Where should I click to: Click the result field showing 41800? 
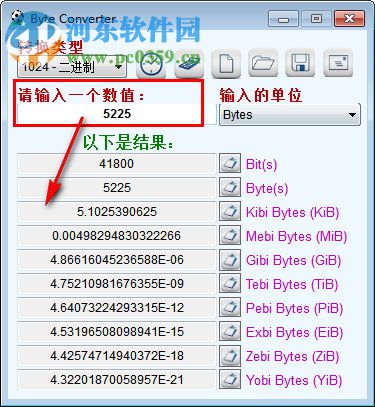(117, 164)
